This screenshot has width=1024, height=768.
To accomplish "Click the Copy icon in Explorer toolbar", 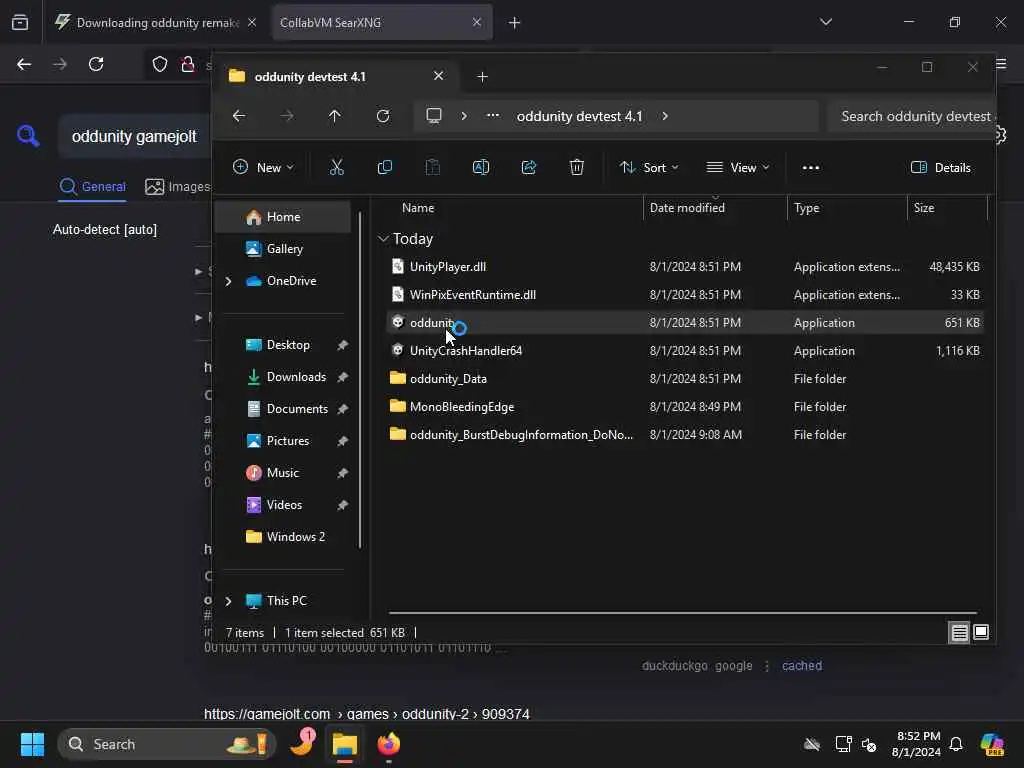I will [x=385, y=168].
